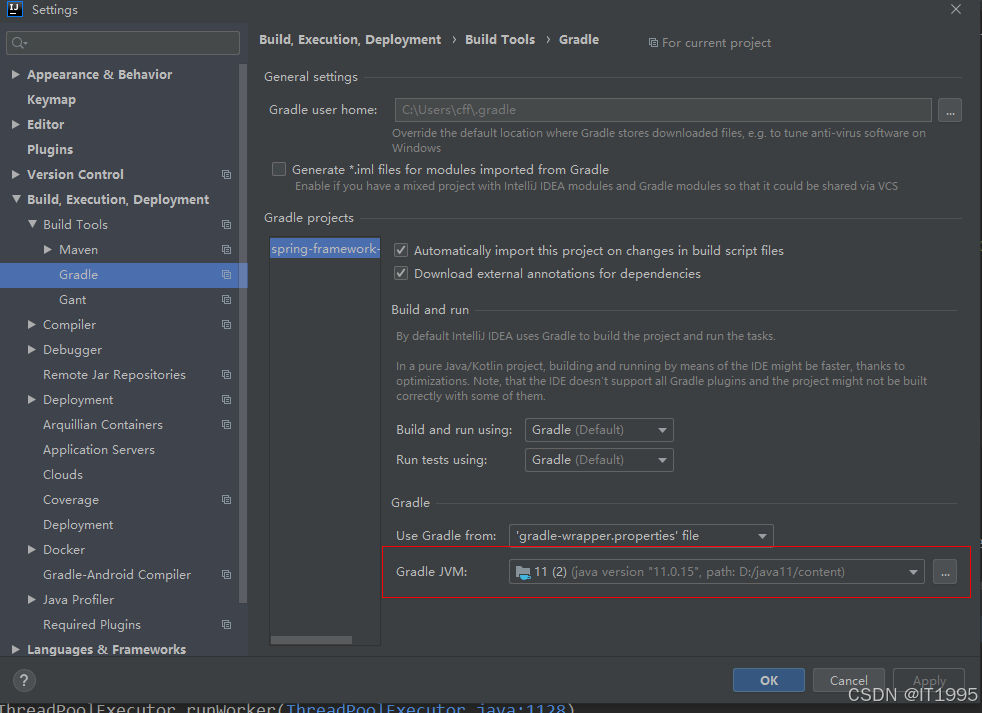Viewport: 982px width, 713px height.
Task: Click the project-level icon beside Arquillian Containers
Action: [x=227, y=425]
